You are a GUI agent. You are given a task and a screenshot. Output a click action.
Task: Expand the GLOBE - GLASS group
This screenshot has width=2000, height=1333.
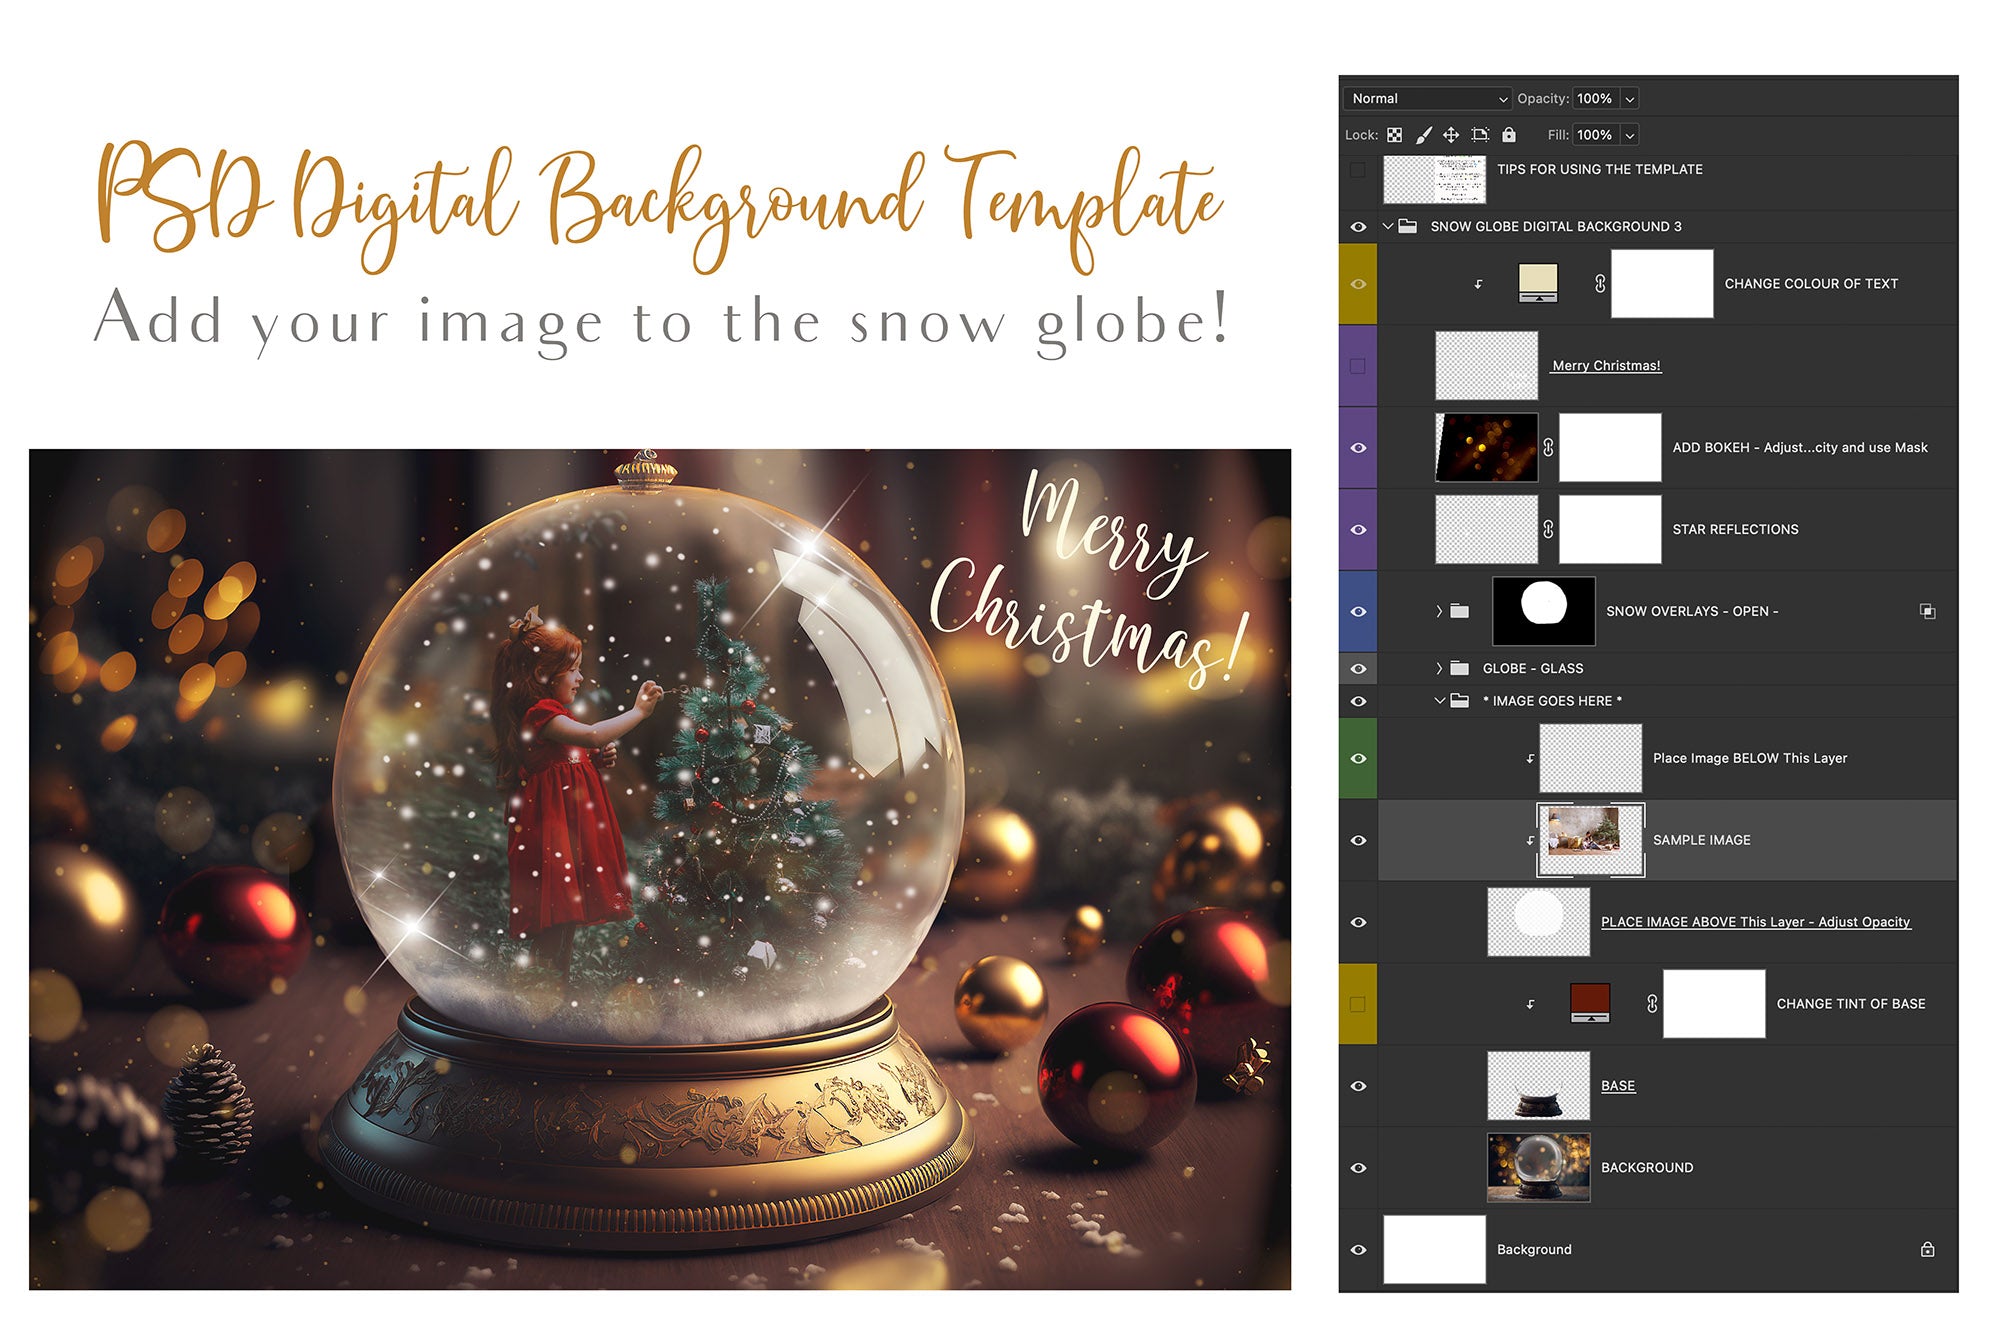point(1439,667)
